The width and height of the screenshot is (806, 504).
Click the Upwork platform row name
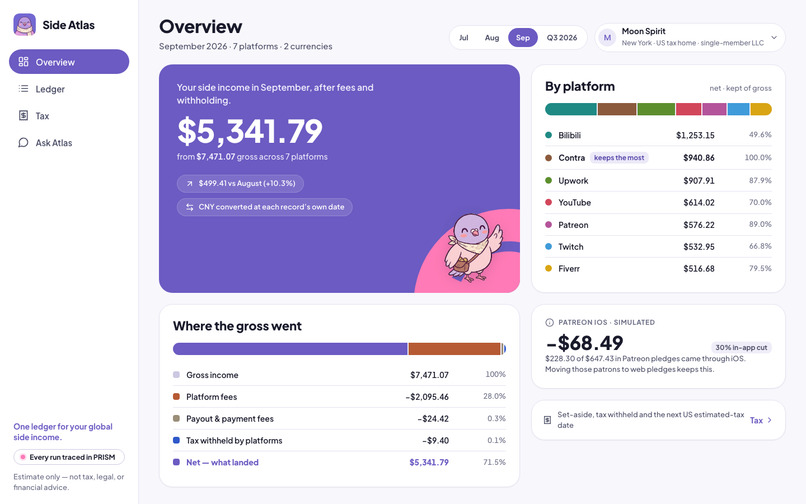pos(573,181)
